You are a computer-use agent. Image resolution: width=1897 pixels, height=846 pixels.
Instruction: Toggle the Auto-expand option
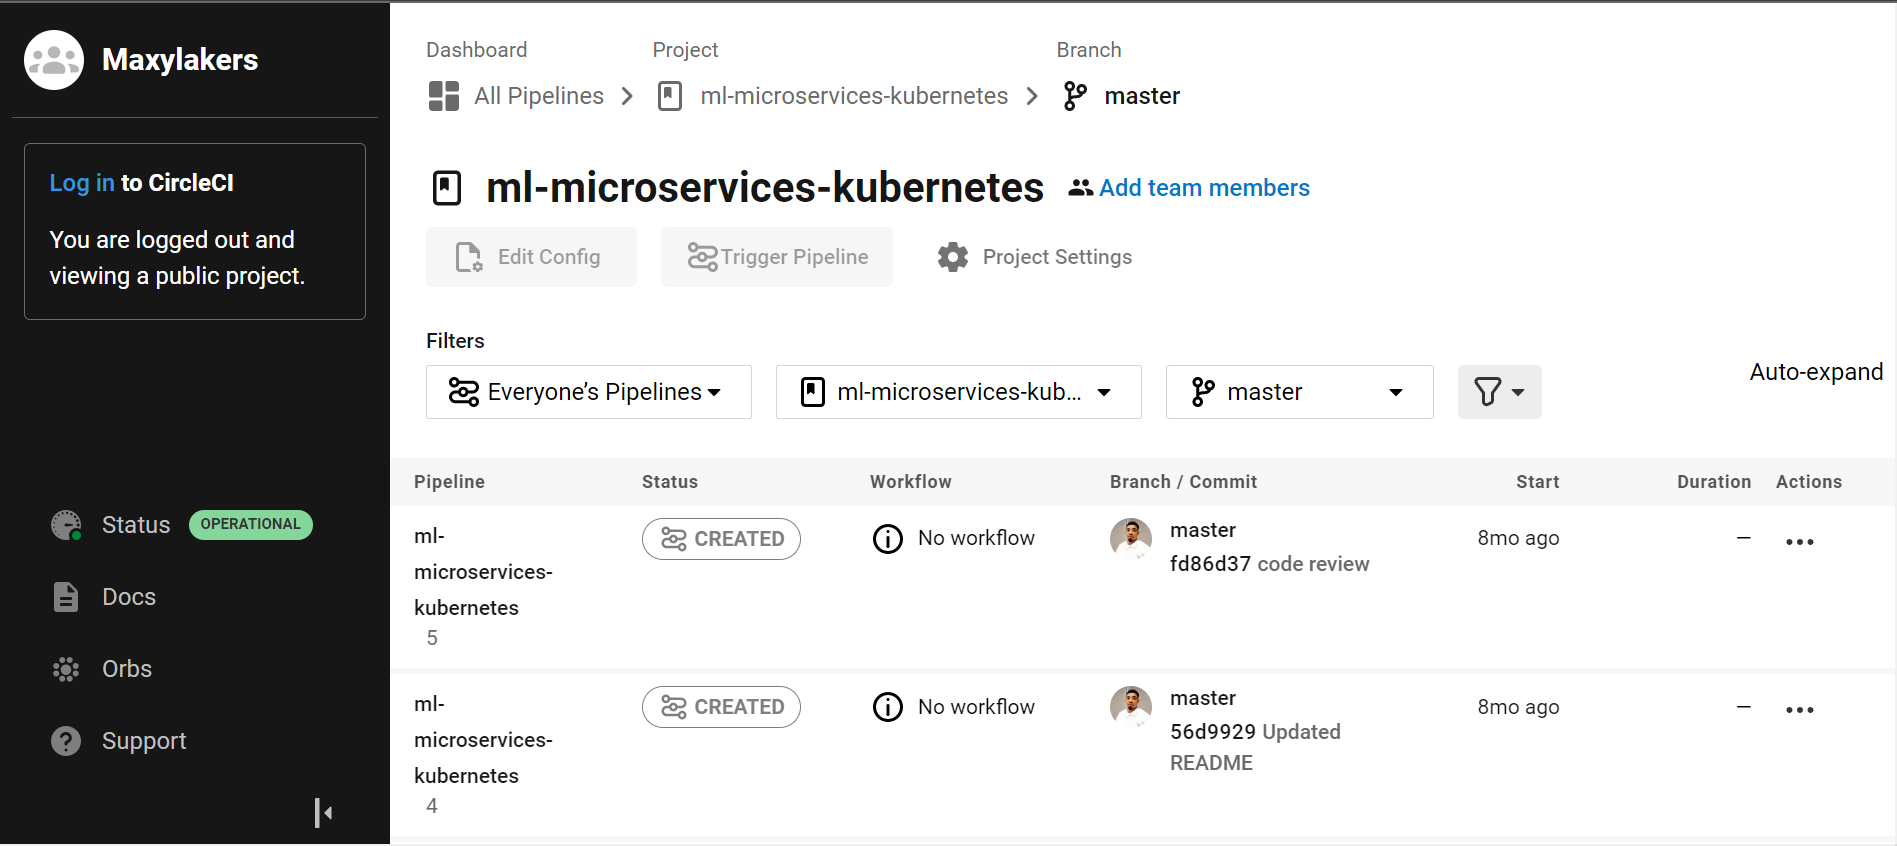click(1815, 372)
